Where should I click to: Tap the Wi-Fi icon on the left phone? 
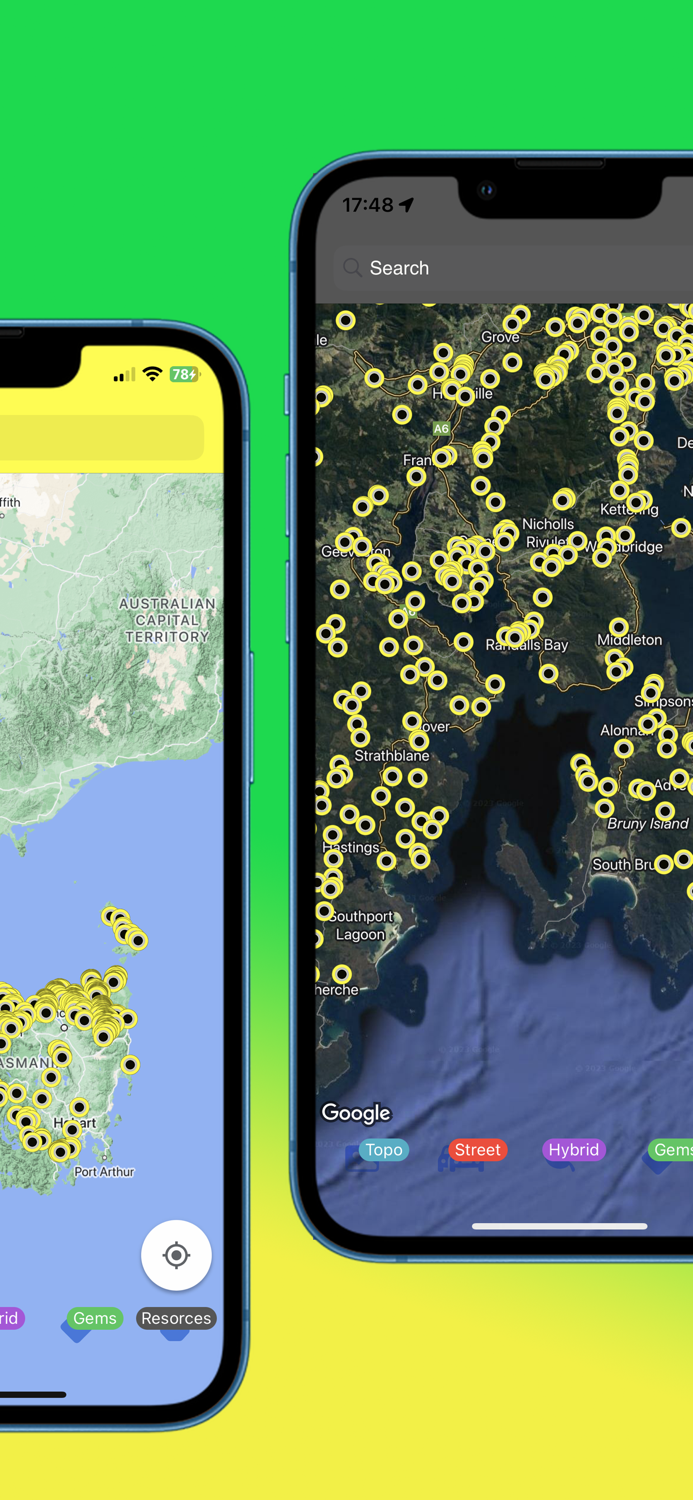pos(152,374)
